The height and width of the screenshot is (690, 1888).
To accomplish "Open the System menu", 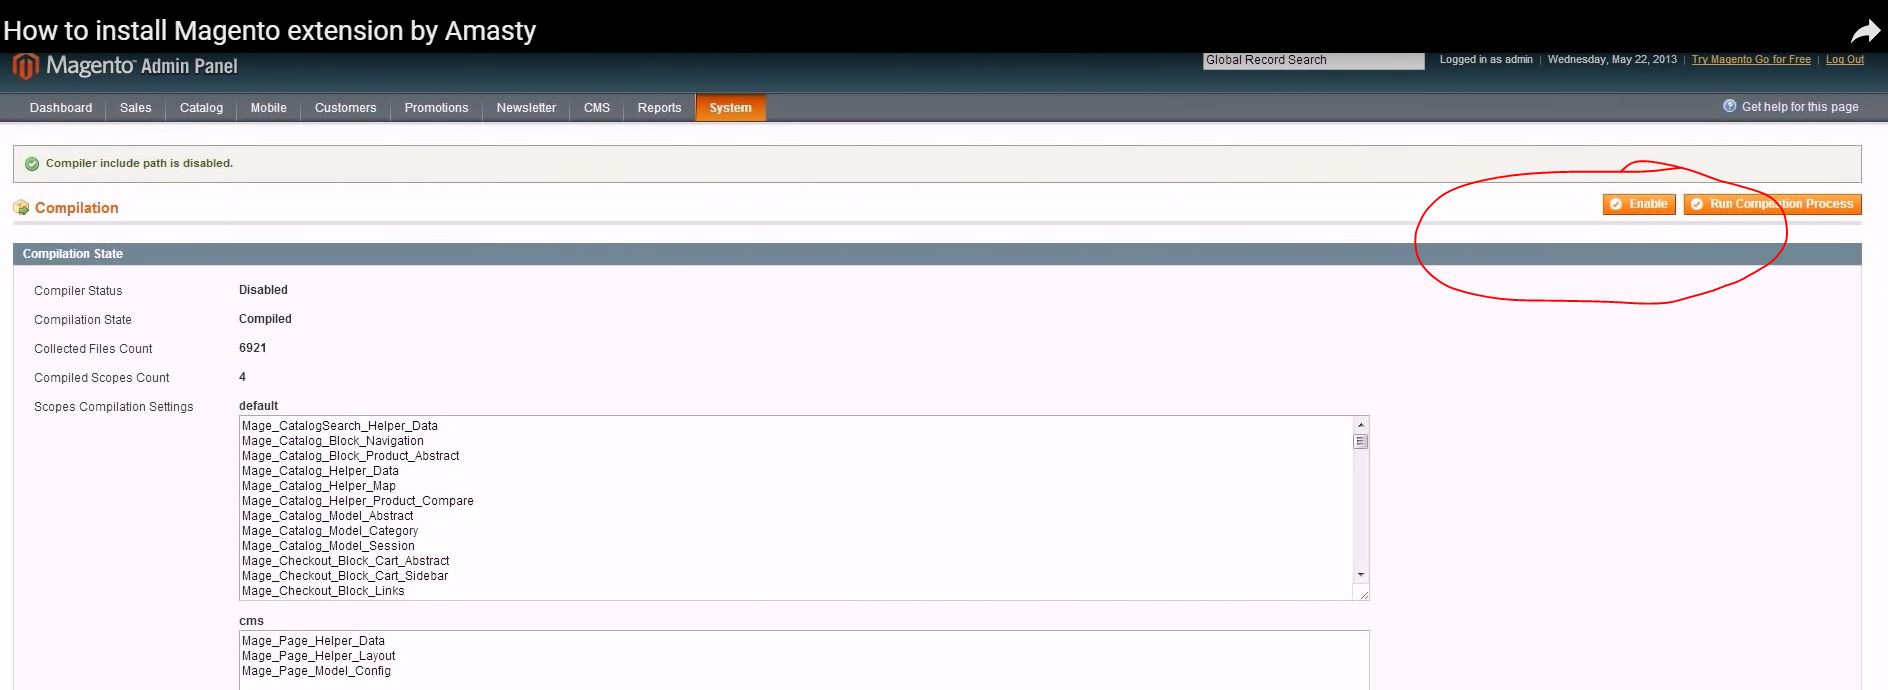I will pyautogui.click(x=731, y=108).
